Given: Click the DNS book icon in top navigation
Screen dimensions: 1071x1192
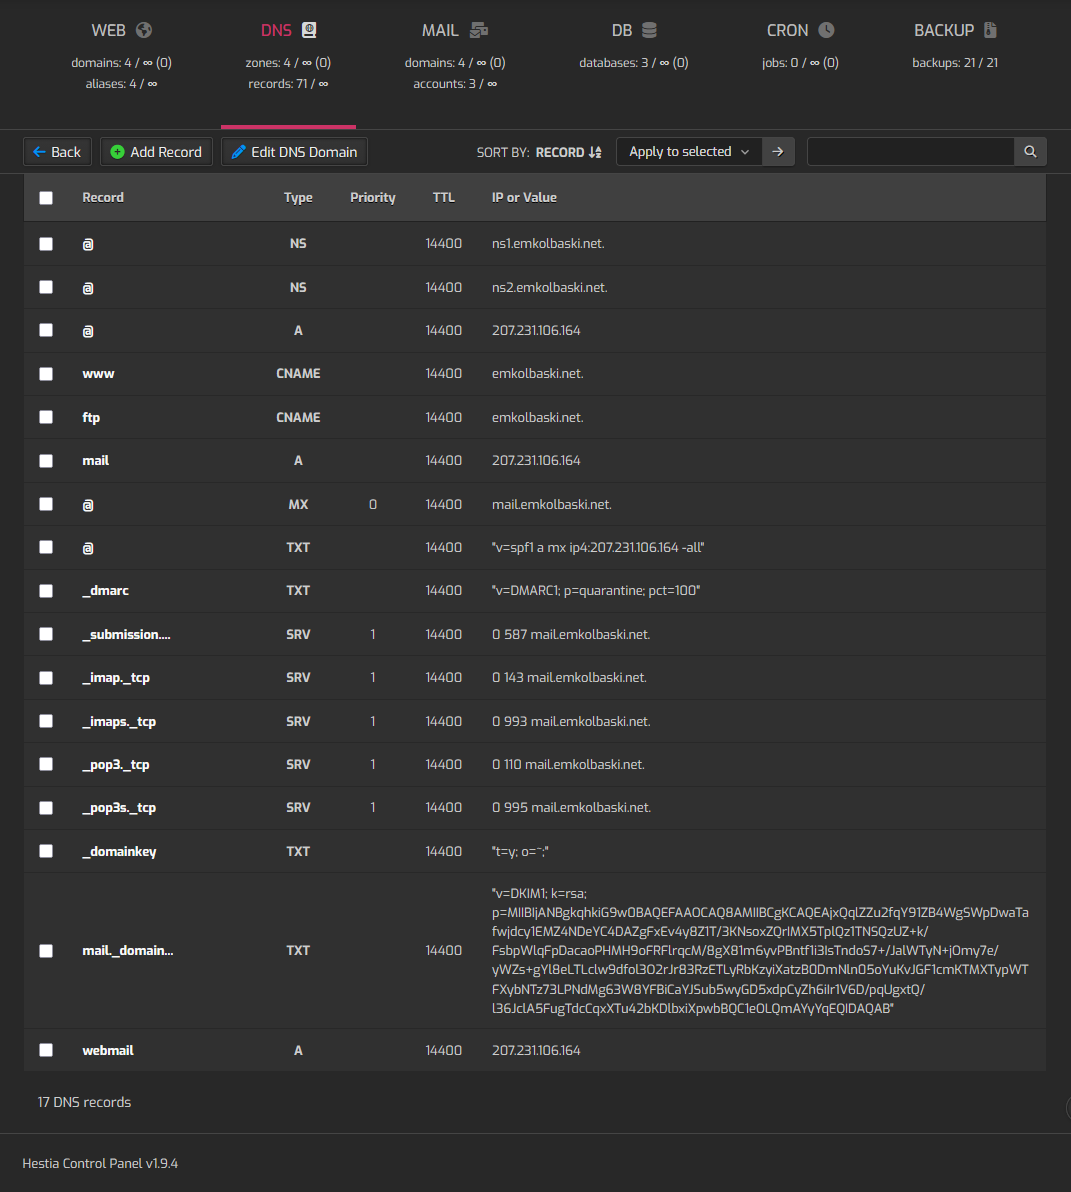Looking at the screenshot, I should click(x=310, y=30).
